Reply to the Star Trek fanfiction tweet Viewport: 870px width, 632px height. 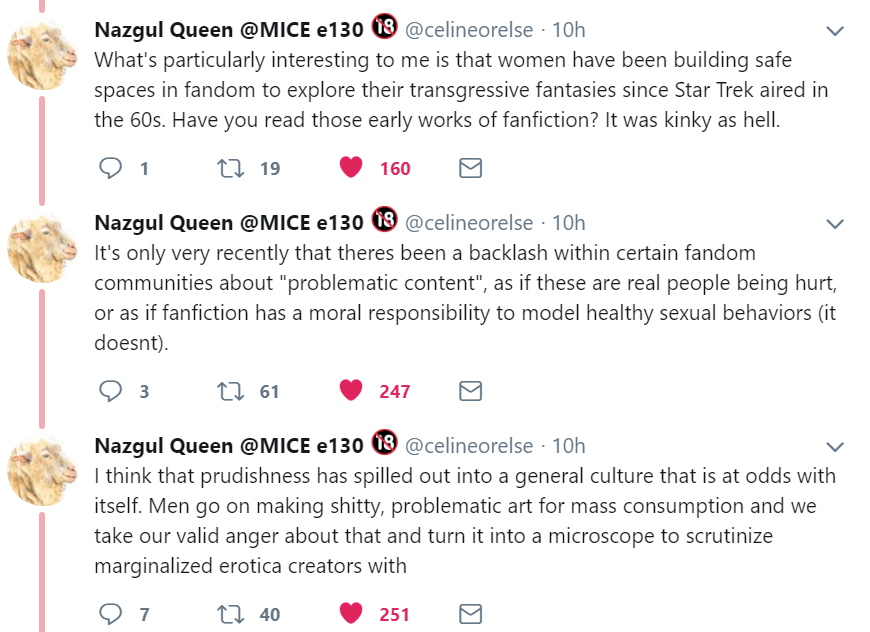click(x=111, y=168)
